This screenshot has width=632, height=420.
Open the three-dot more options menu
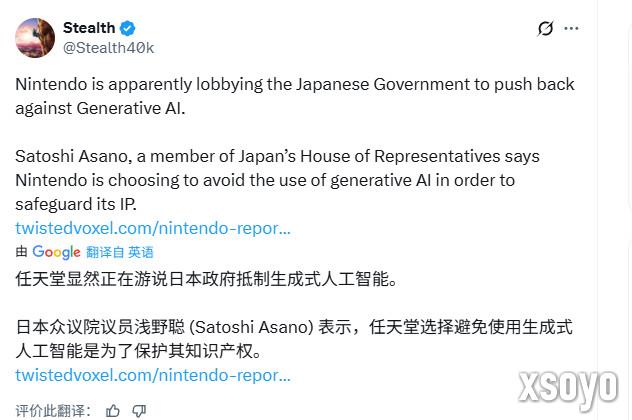[x=571, y=29]
